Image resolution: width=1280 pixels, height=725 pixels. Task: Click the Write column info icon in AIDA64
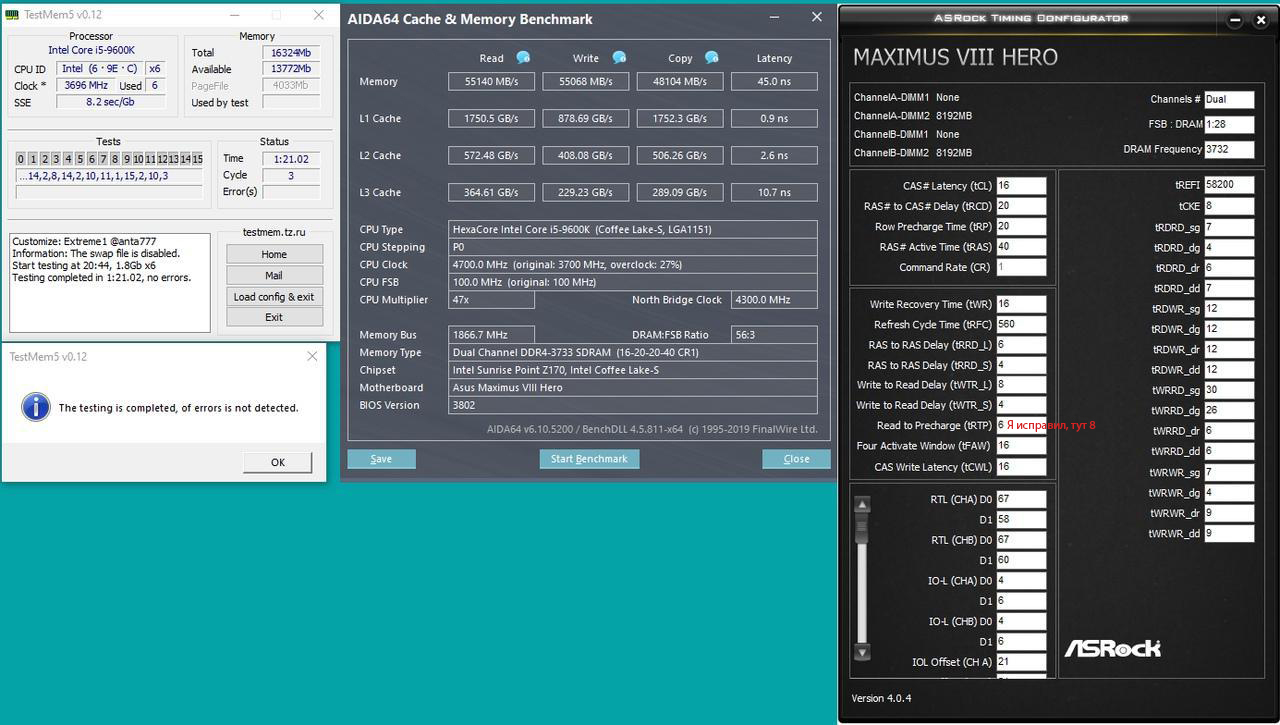pyautogui.click(x=619, y=58)
